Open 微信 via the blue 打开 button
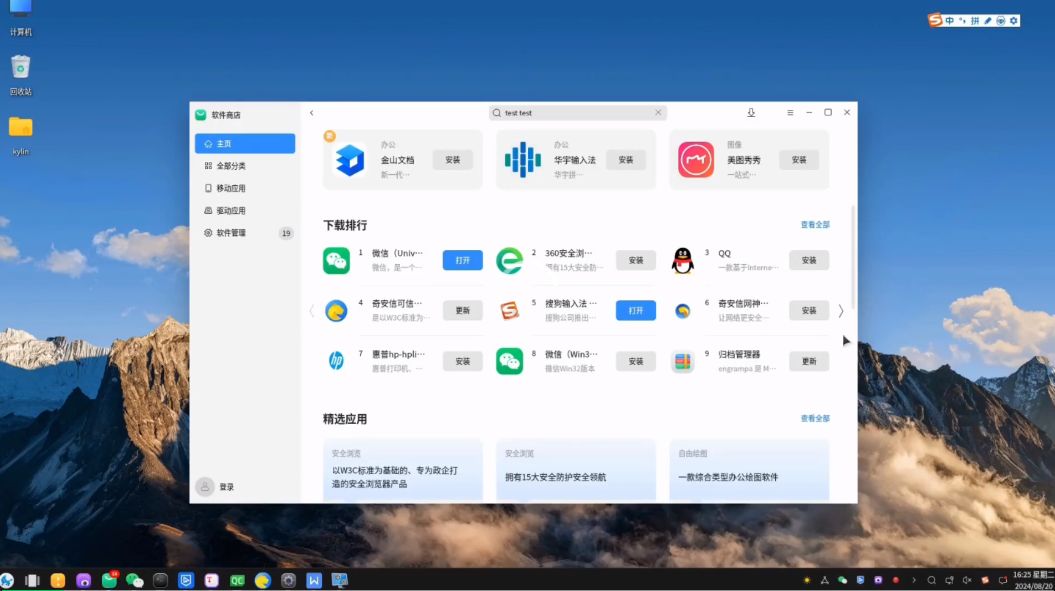This screenshot has height=591, width=1055. tap(462, 260)
